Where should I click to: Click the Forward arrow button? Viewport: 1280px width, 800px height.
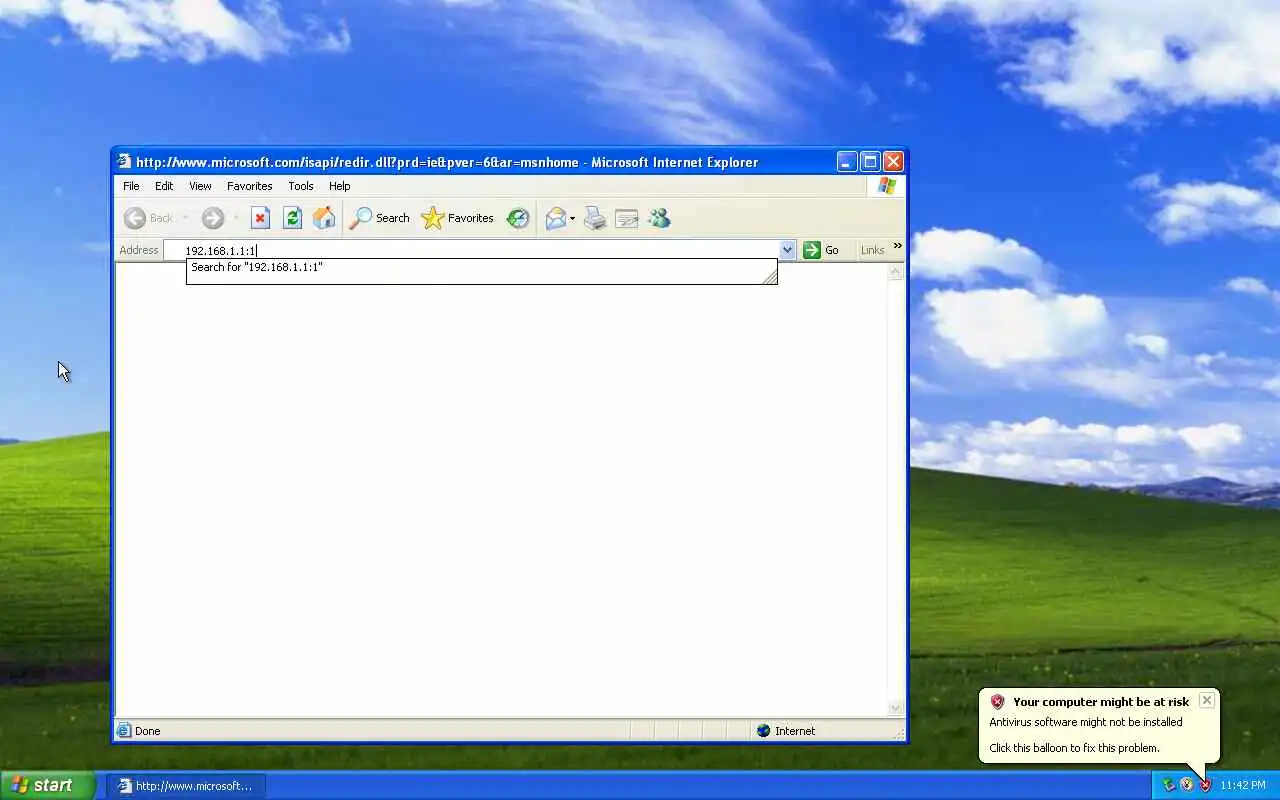point(212,218)
